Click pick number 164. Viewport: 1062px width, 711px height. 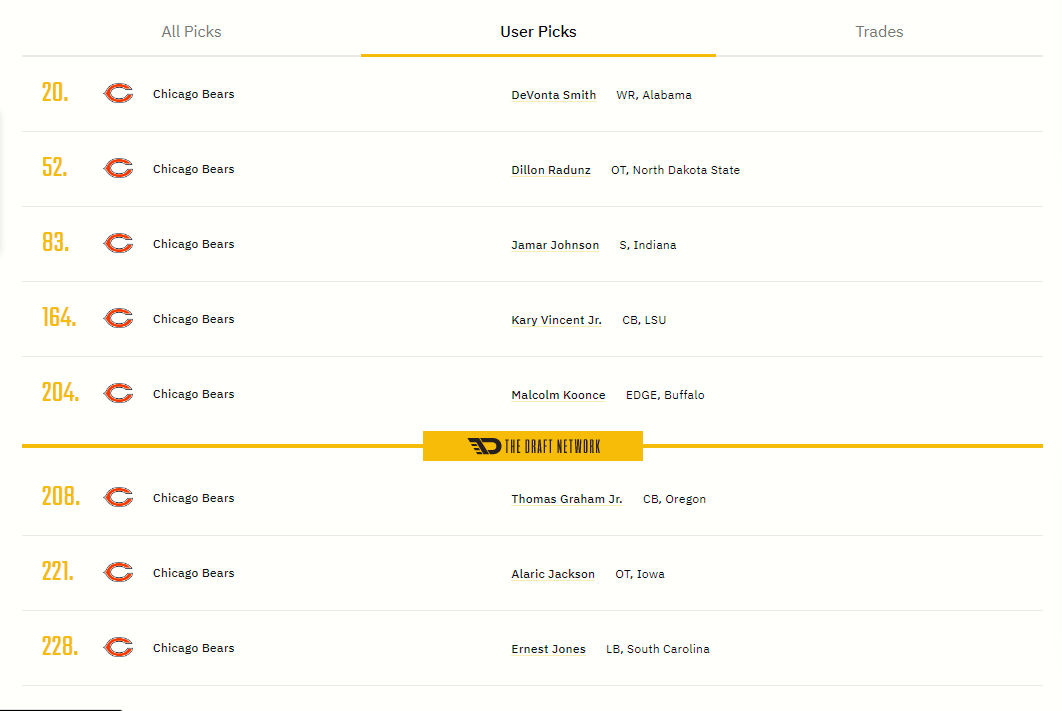click(x=58, y=318)
